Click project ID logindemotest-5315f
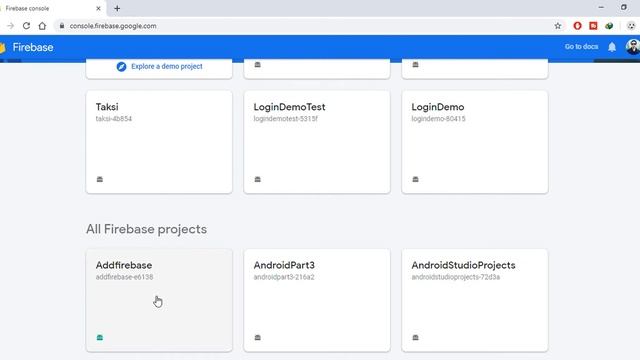Screen dimensions: 640x360 click(x=286, y=119)
